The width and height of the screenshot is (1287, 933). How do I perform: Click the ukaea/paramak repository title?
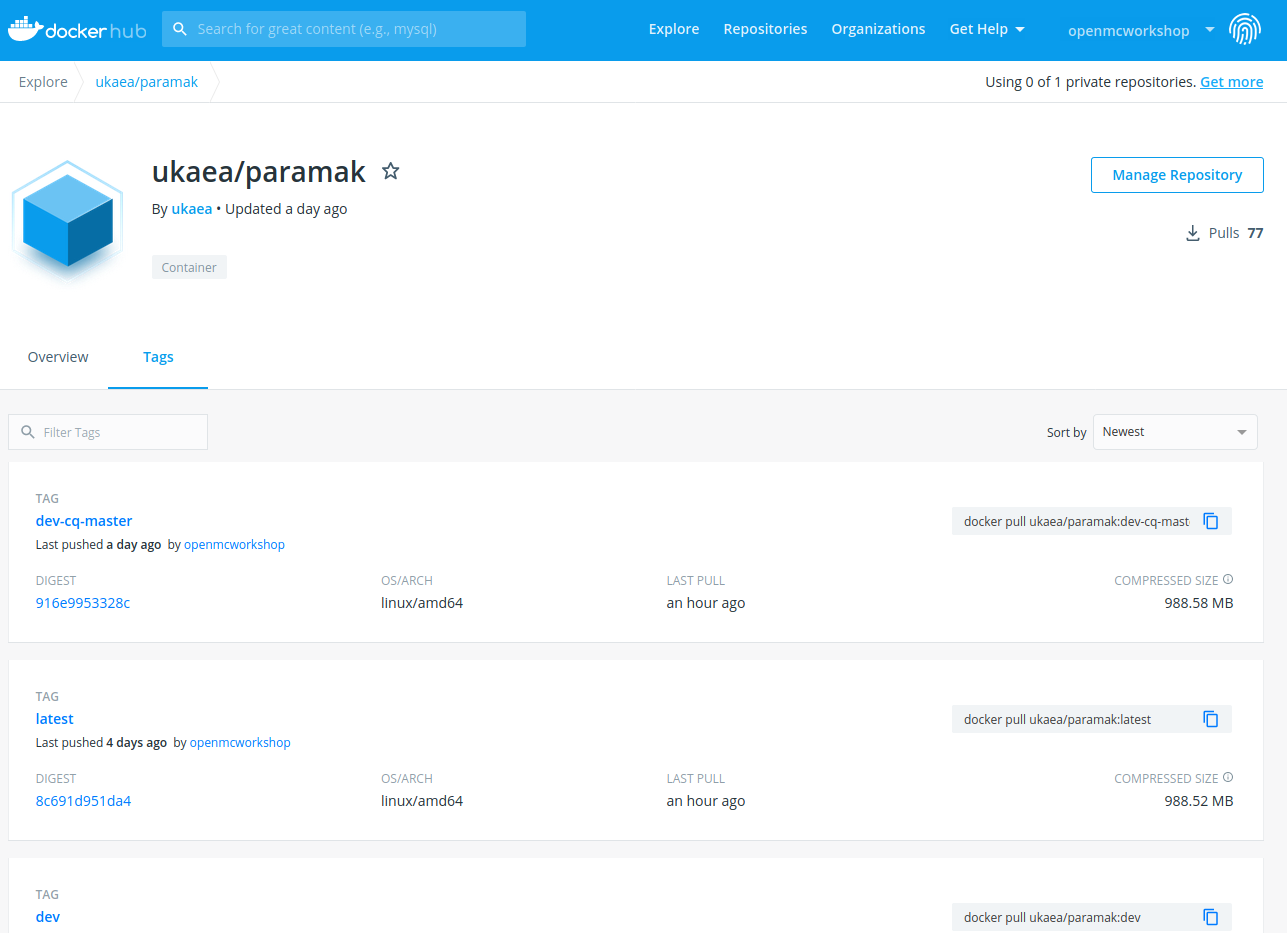(x=259, y=172)
